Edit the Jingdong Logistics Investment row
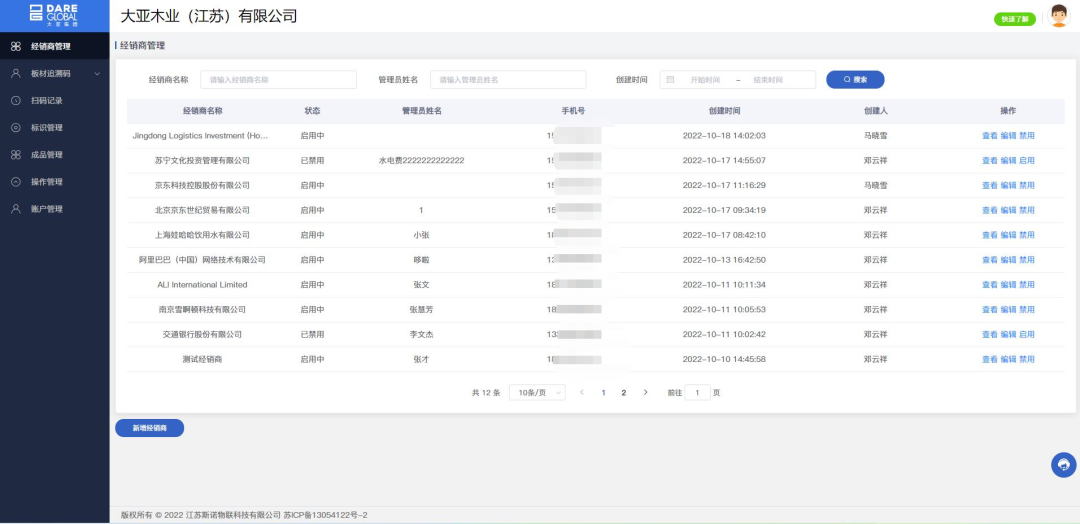This screenshot has width=1080, height=524. pyautogui.click(x=1008, y=136)
